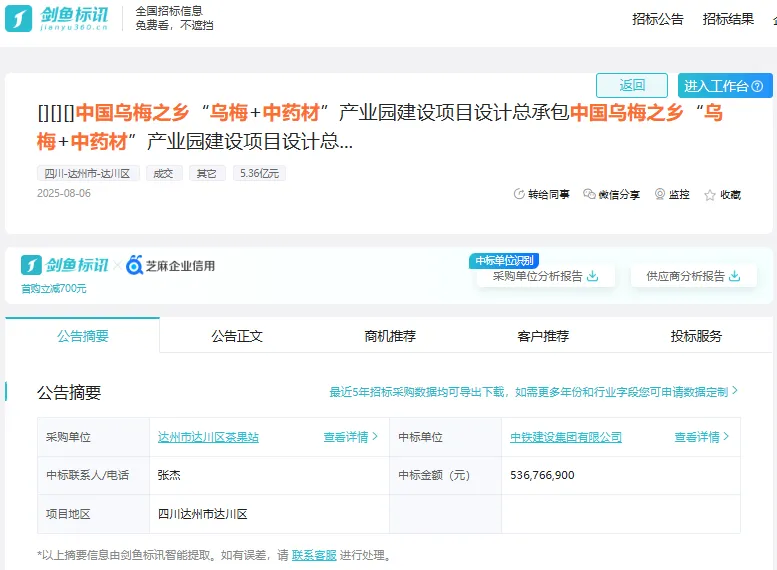The image size is (777, 570).
Task: Switch to the 商机推荐 tab
Action: pyautogui.click(x=390, y=336)
